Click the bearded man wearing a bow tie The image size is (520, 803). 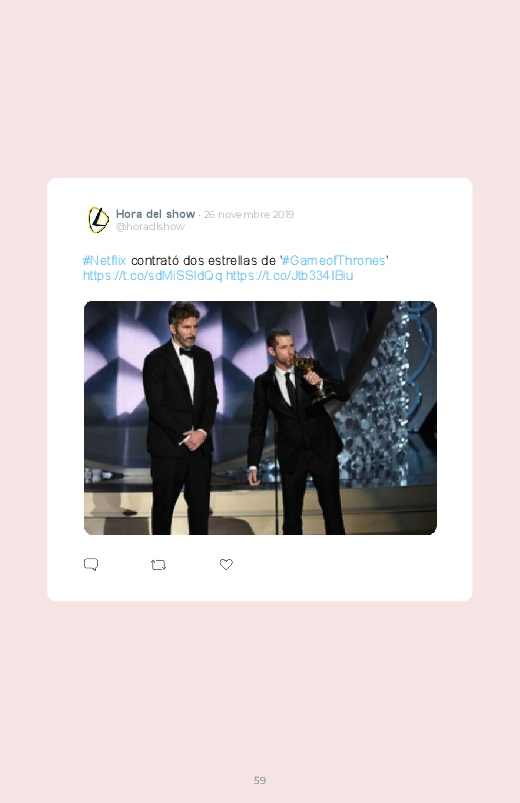coord(180,417)
